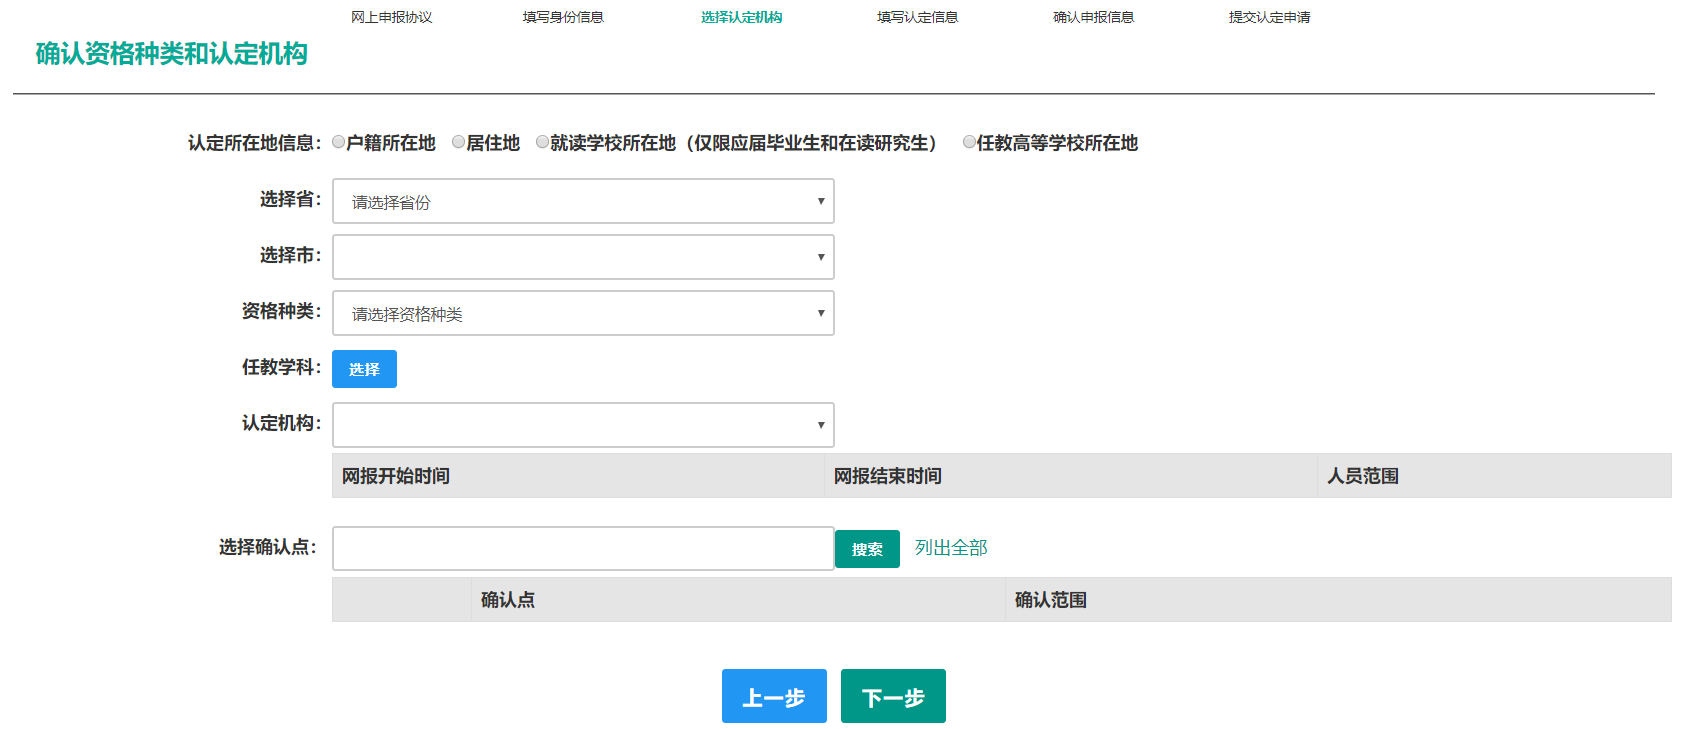
Task: Click the 选择确认点 search input field
Action: point(583,549)
